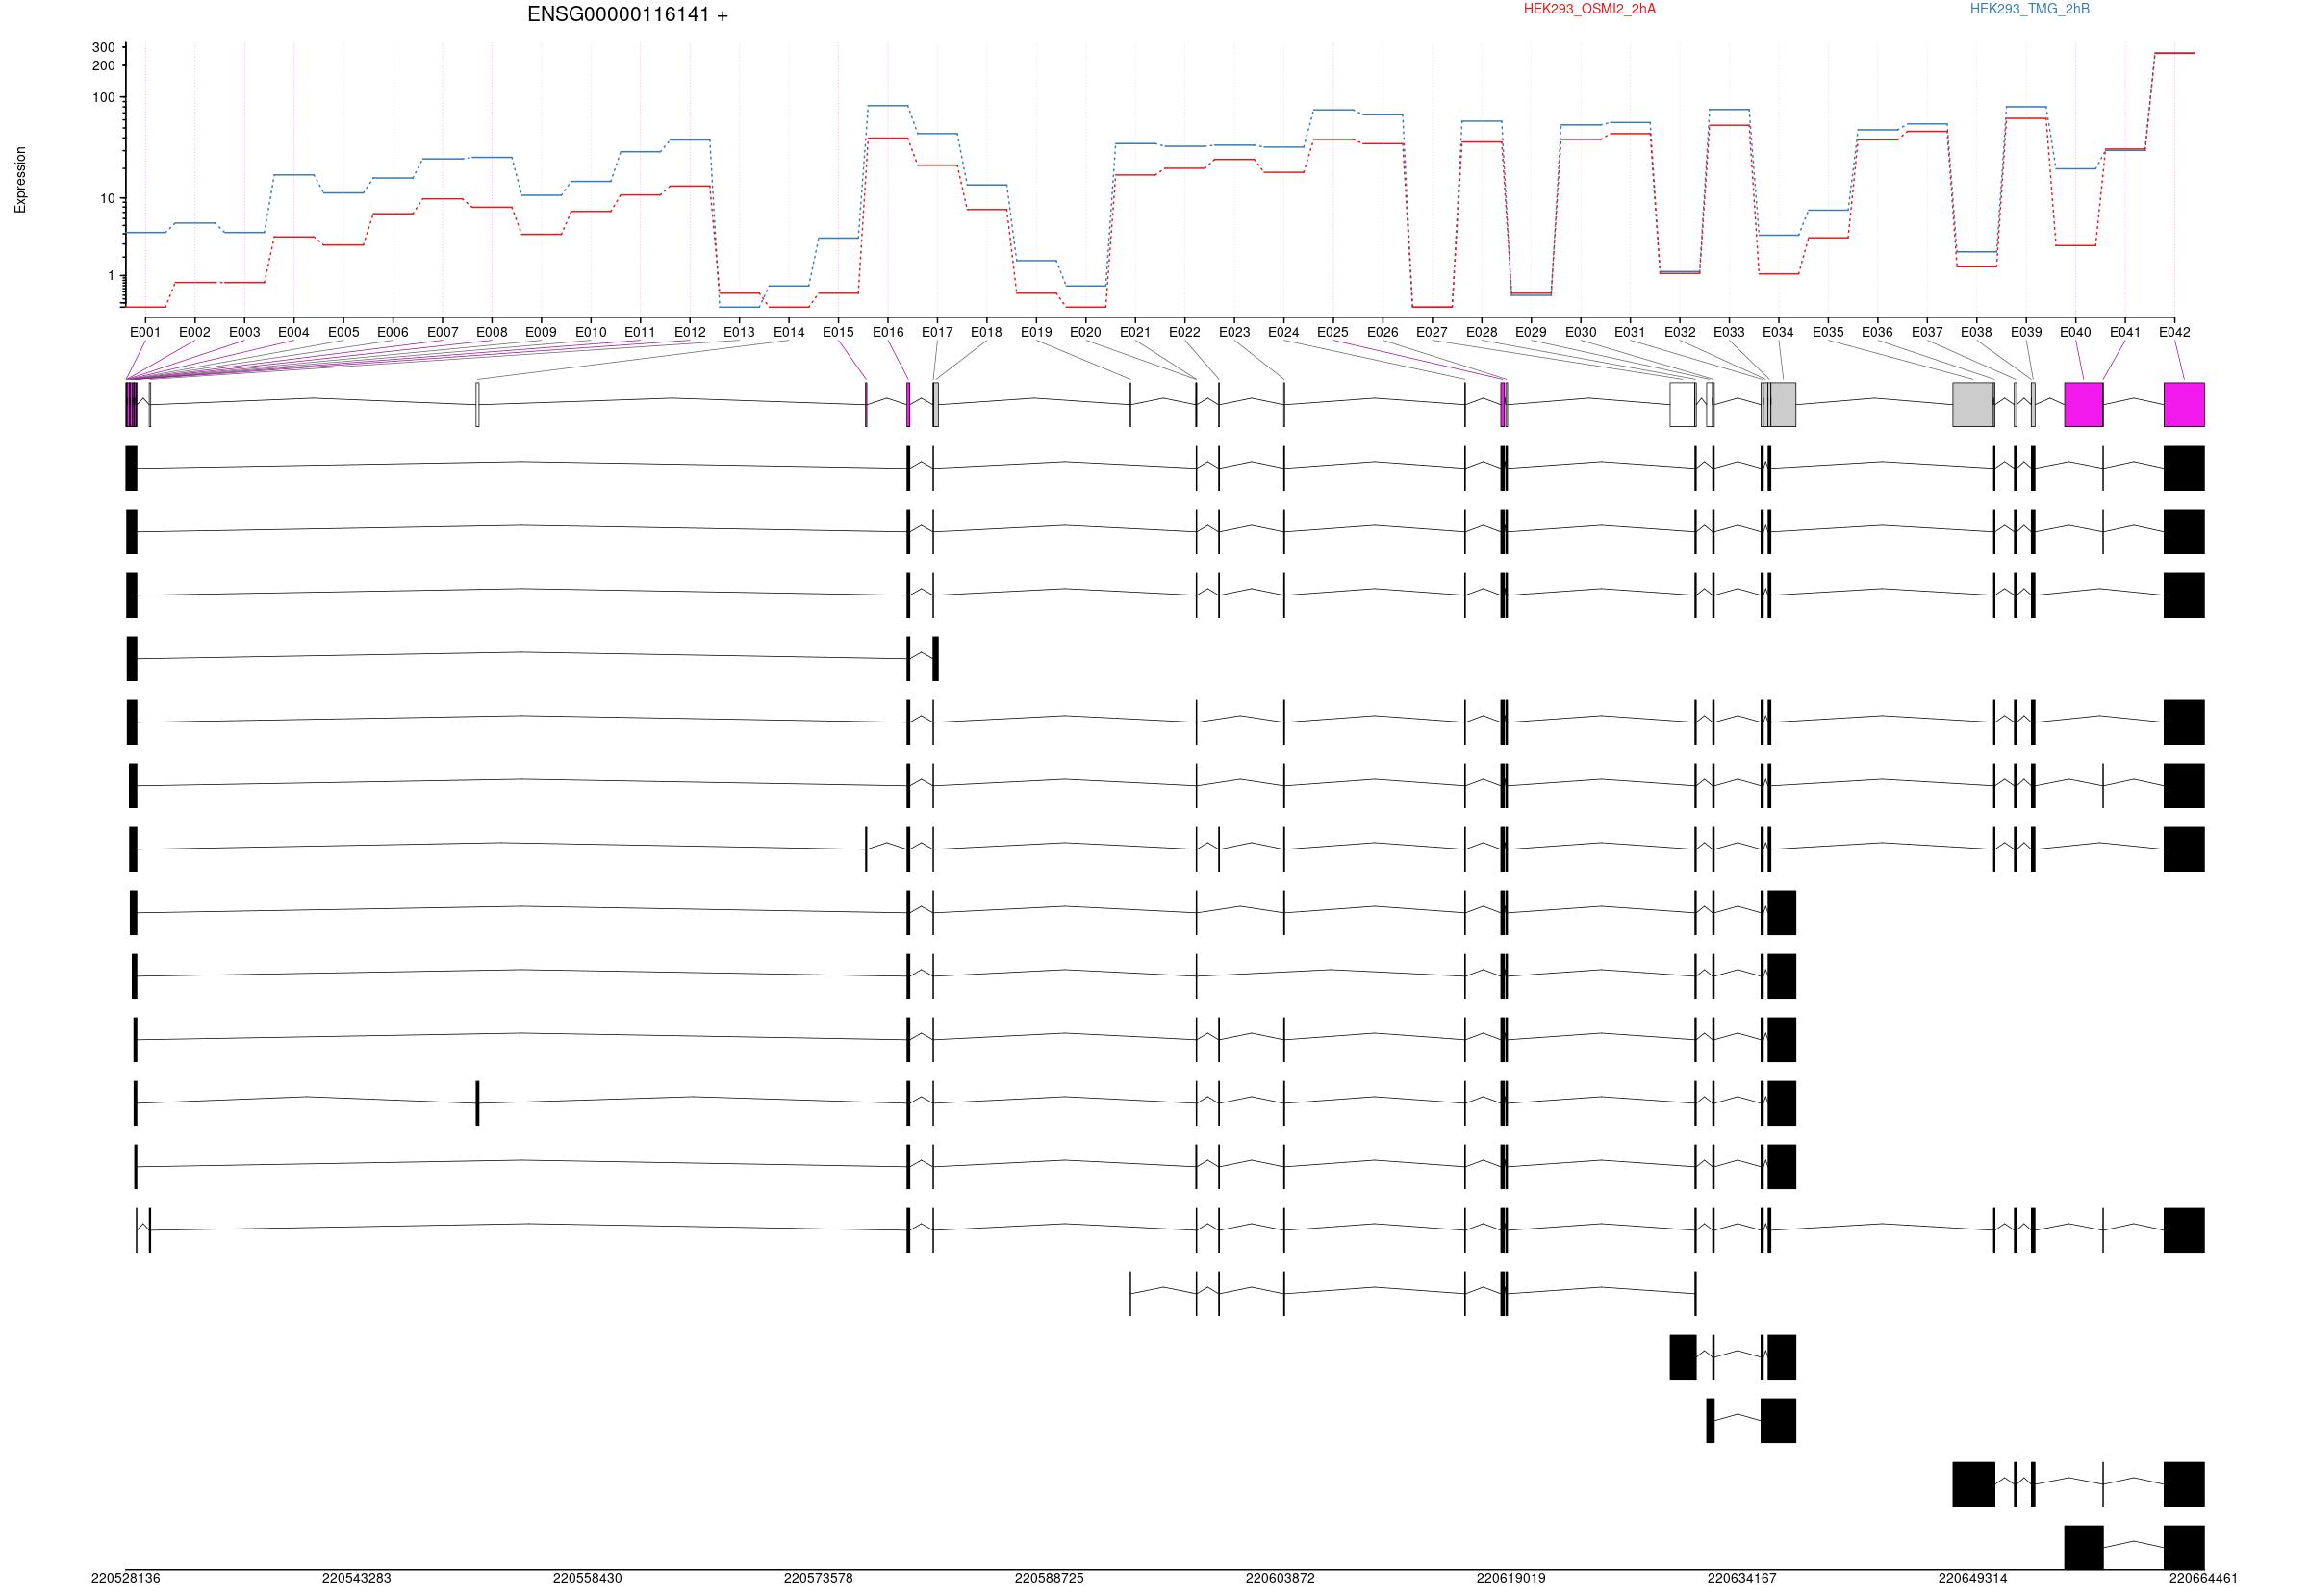Click exon label E012
Image resolution: width=2309 pixels, height=1596 pixels.
click(690, 333)
